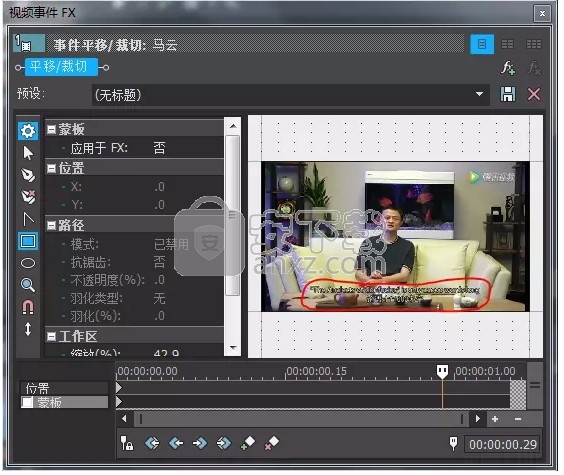564x475 pixels.
Task: Click the 羽化类型 value 无
Action: 159,298
